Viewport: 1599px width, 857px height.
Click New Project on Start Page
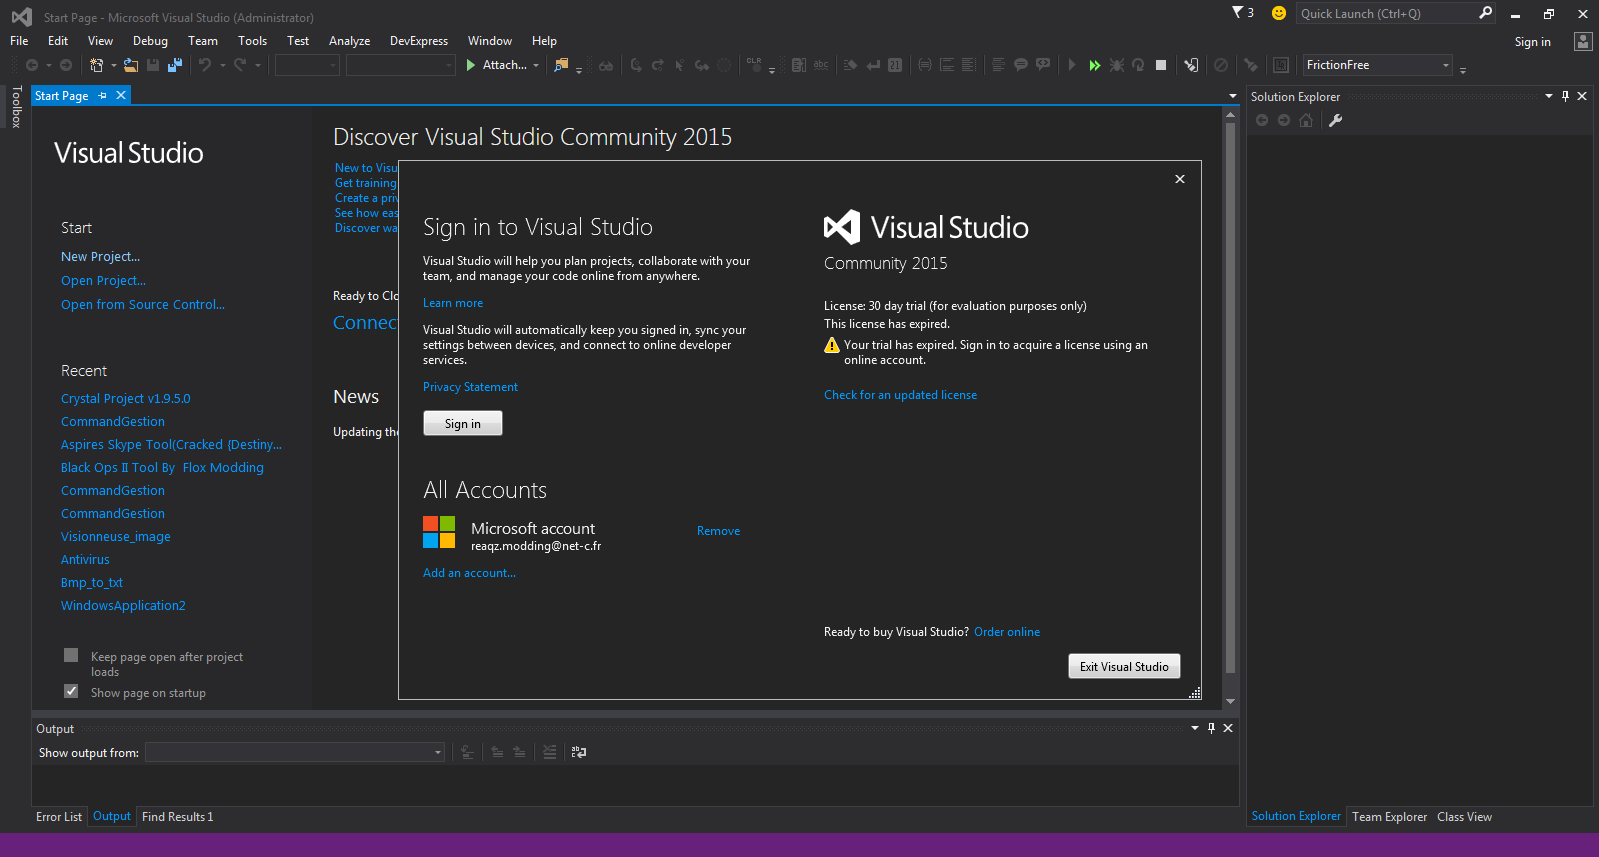(100, 257)
